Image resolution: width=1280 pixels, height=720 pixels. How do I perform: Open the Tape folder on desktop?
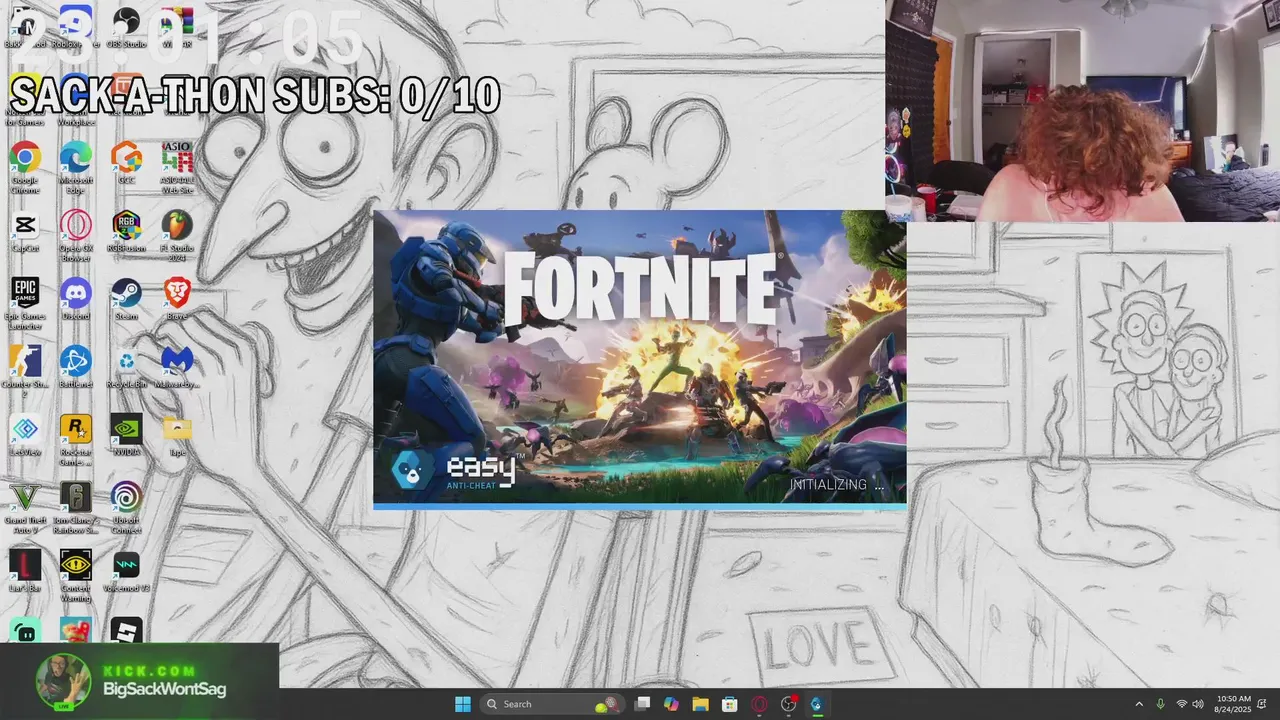click(x=177, y=435)
